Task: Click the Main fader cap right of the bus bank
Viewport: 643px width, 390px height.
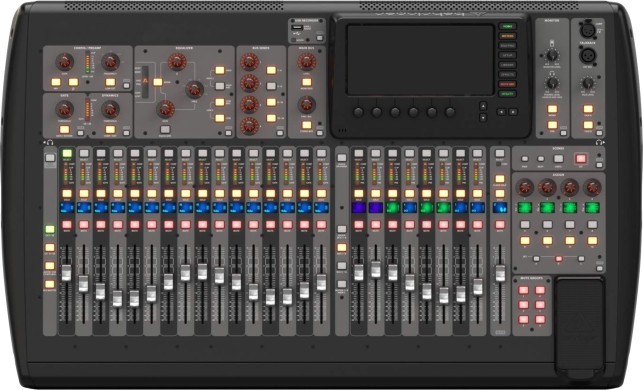Action: pyautogui.click(x=500, y=273)
